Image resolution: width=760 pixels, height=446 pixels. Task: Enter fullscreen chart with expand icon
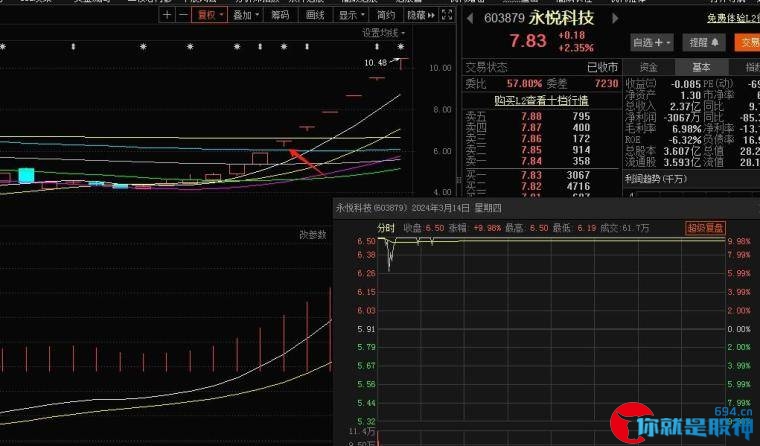coord(447,15)
